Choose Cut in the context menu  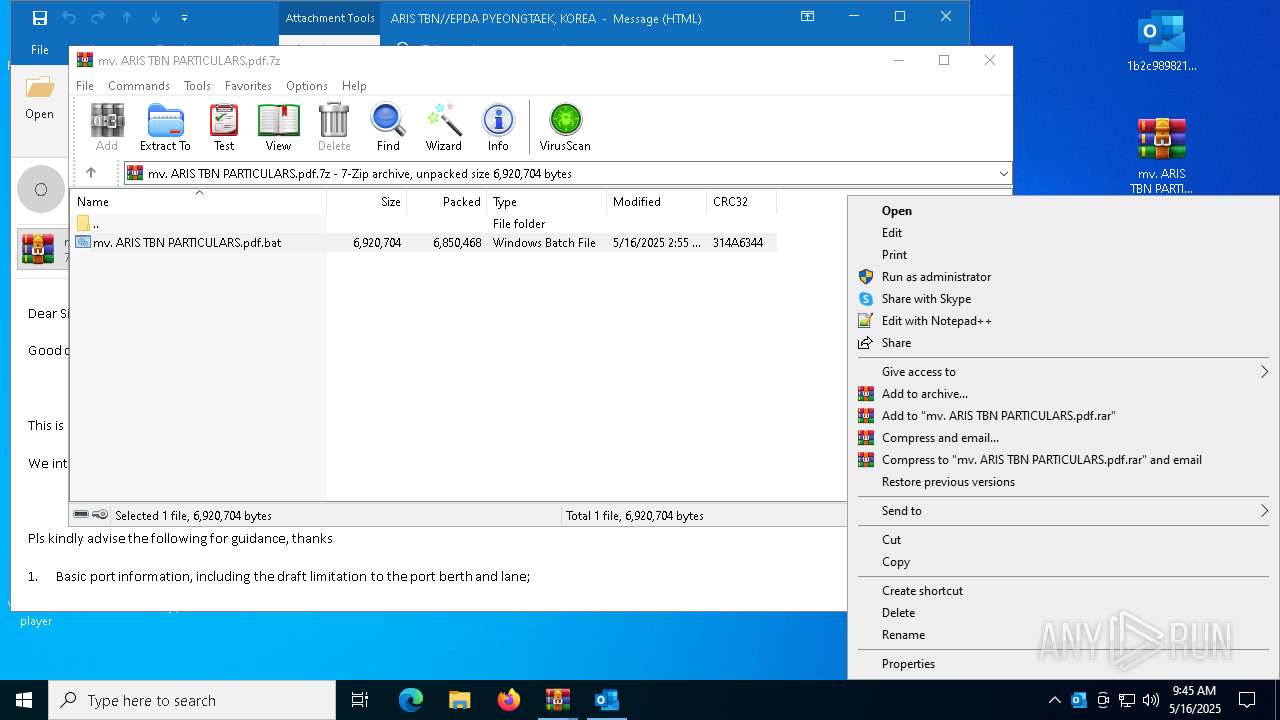[x=1063, y=539]
